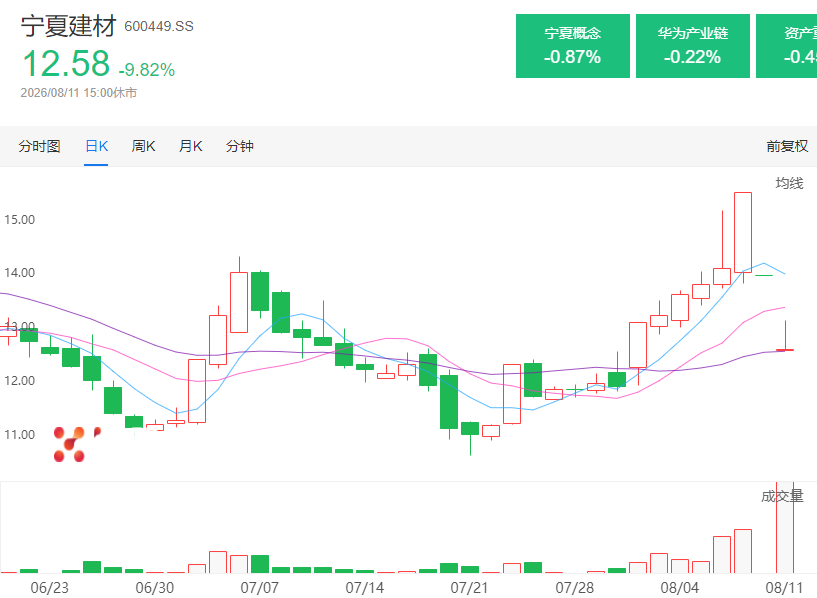The image size is (817, 598).
Task: Click the tallest volume bar near 08/11
Action: 785,527
